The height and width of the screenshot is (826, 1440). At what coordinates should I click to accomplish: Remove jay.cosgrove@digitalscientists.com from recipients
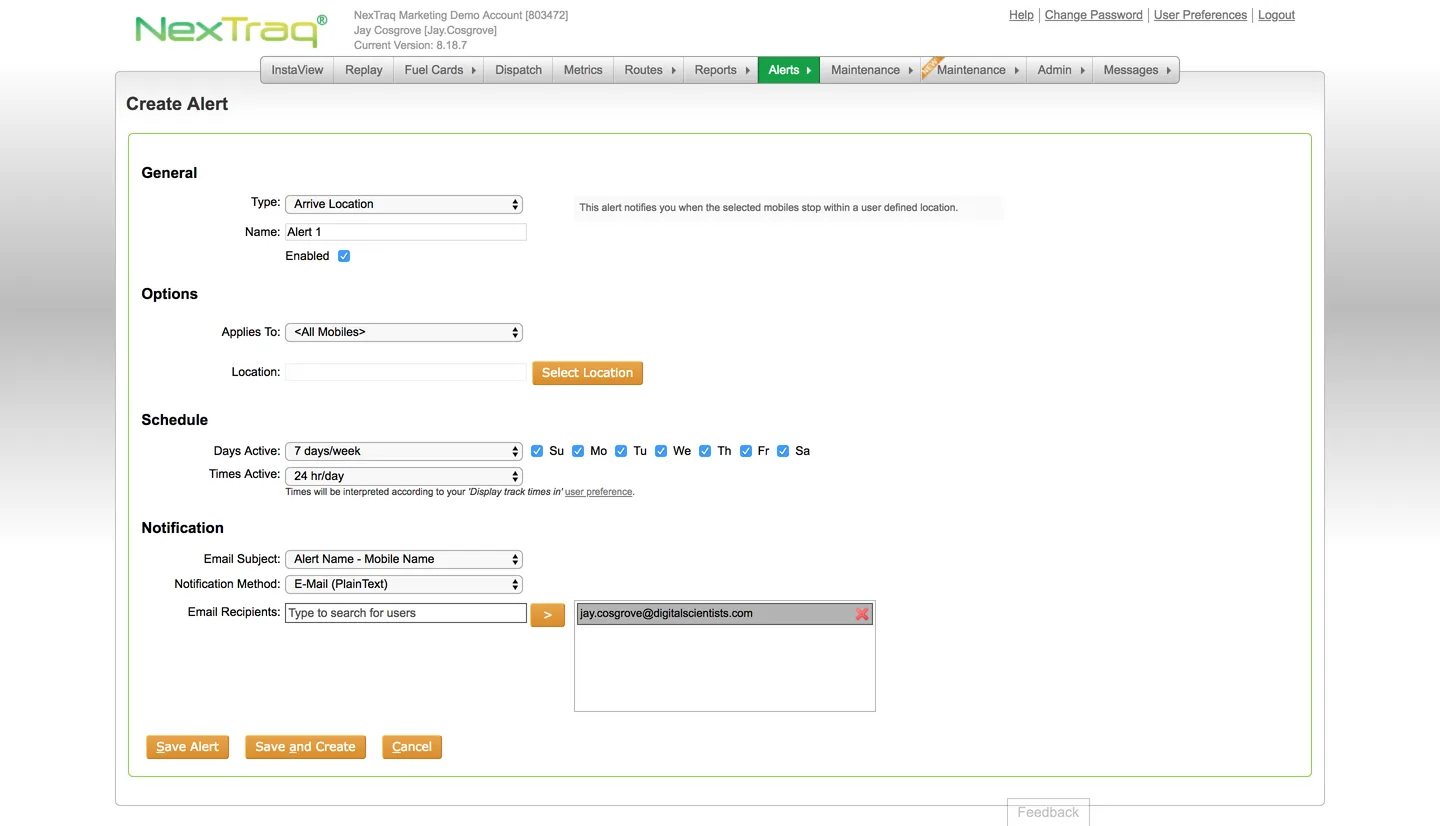coord(861,614)
